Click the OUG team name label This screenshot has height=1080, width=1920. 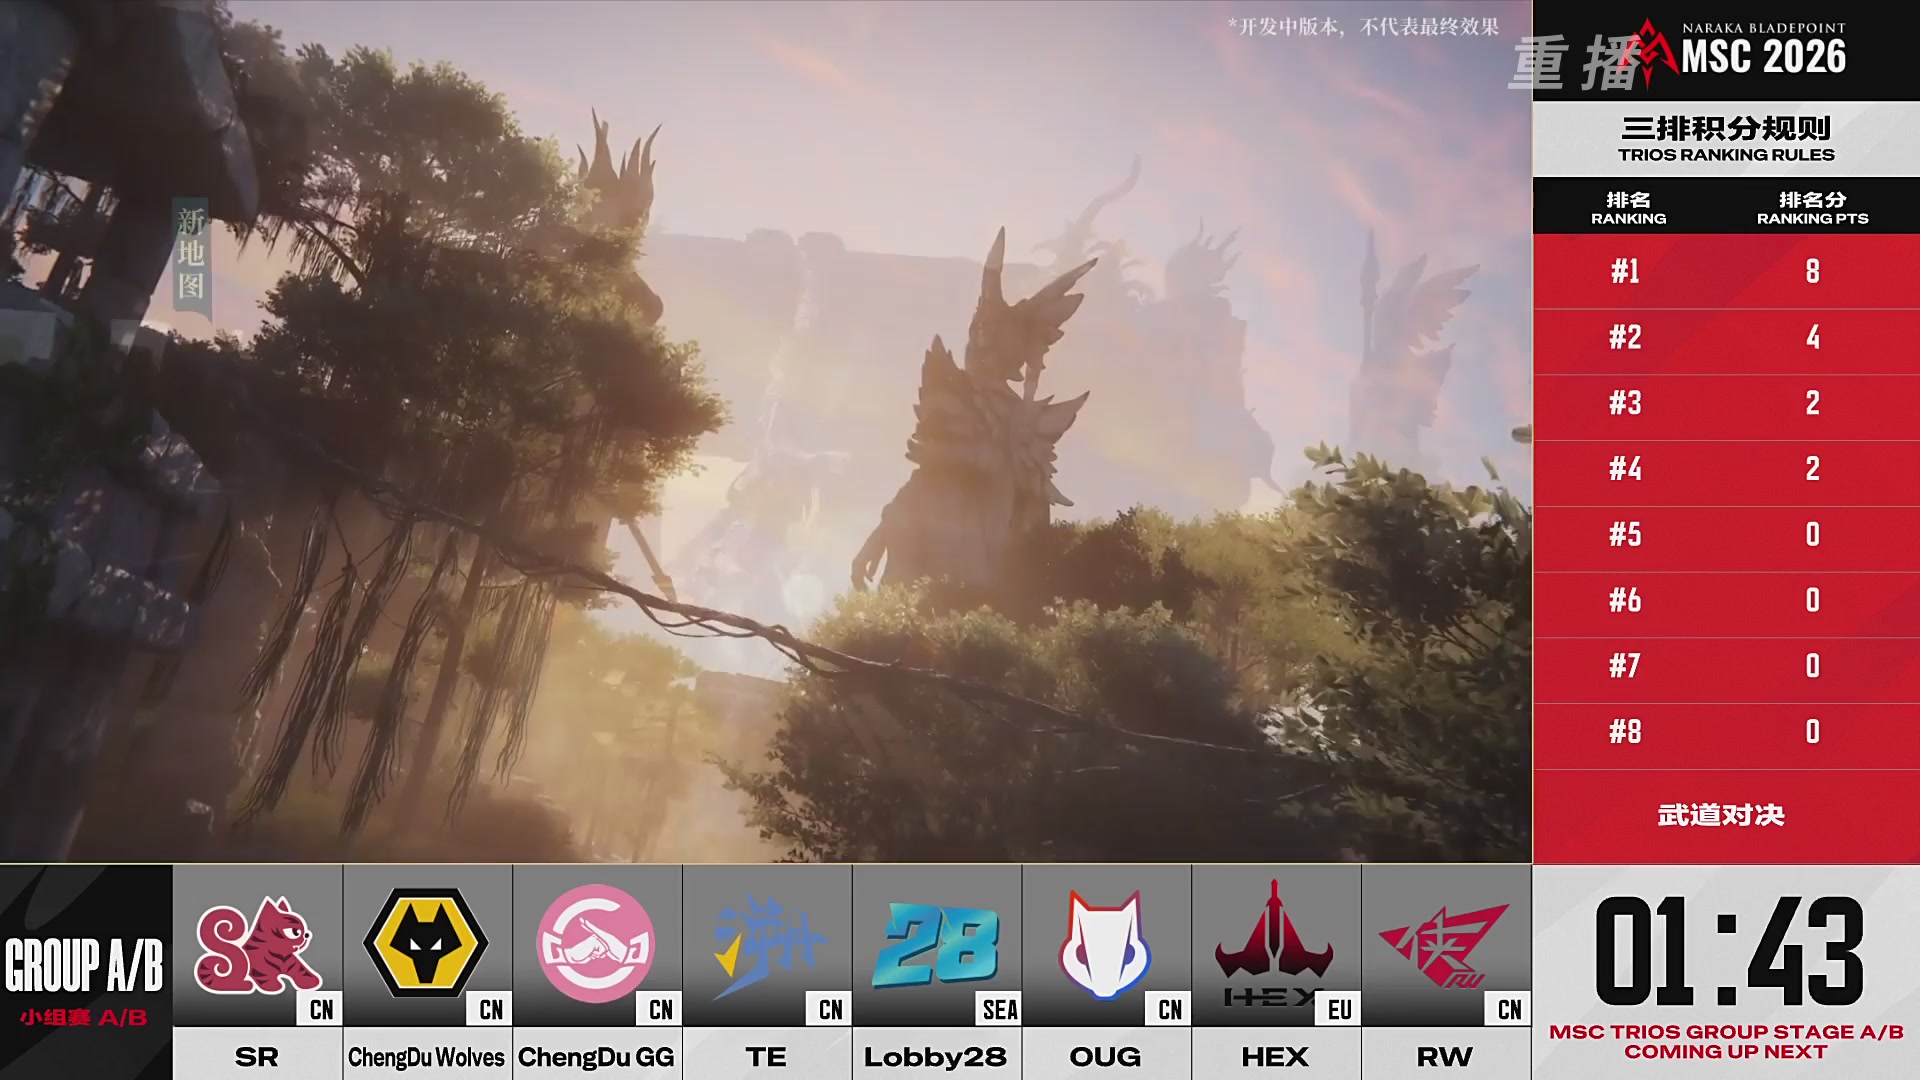[1106, 1056]
